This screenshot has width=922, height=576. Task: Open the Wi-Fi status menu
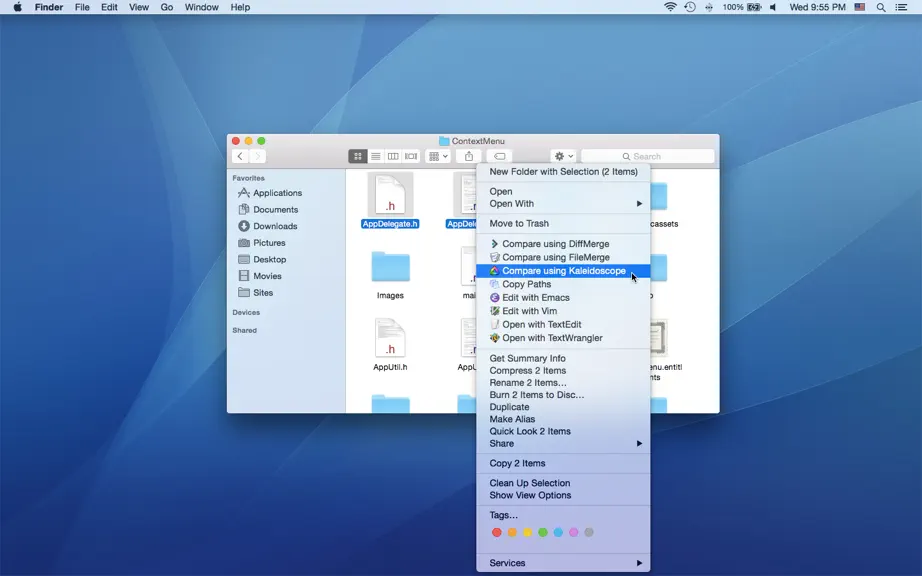coord(670,7)
